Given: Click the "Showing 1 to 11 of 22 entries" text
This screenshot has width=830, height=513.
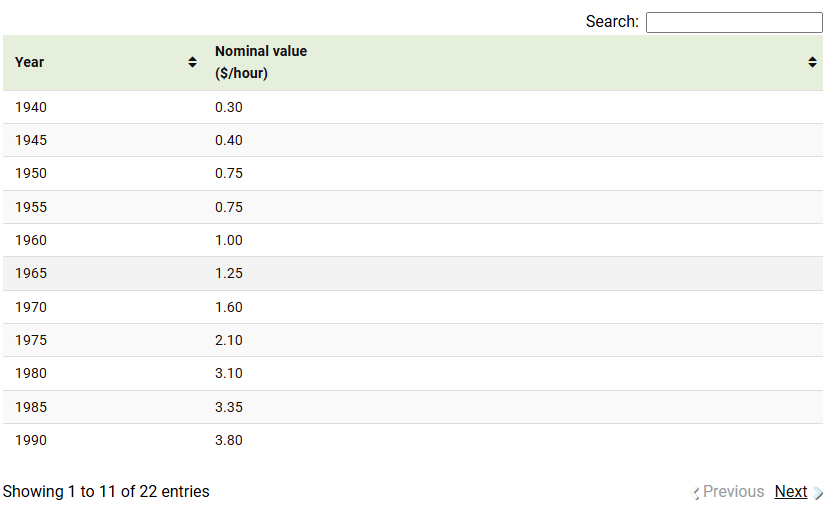Looking at the screenshot, I should click(x=106, y=492).
